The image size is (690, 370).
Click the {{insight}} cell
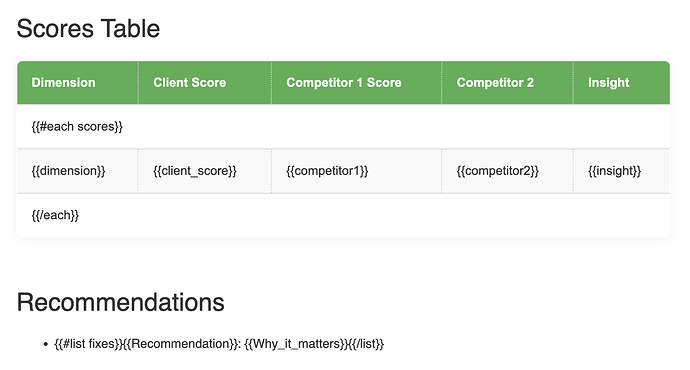point(621,171)
